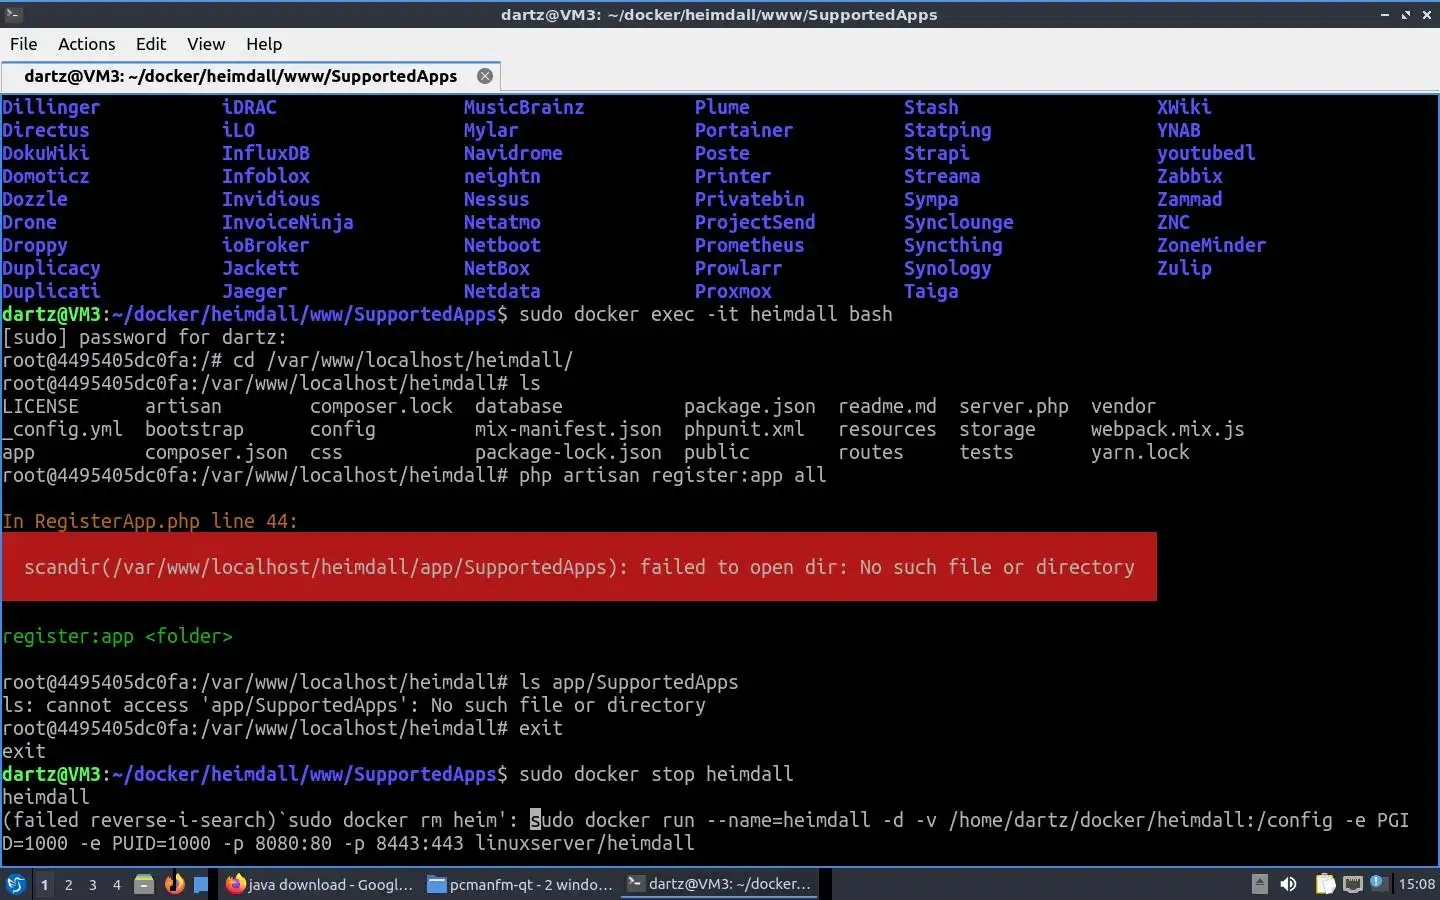
Task: Open the network connection tray icon
Action: (x=1353, y=884)
